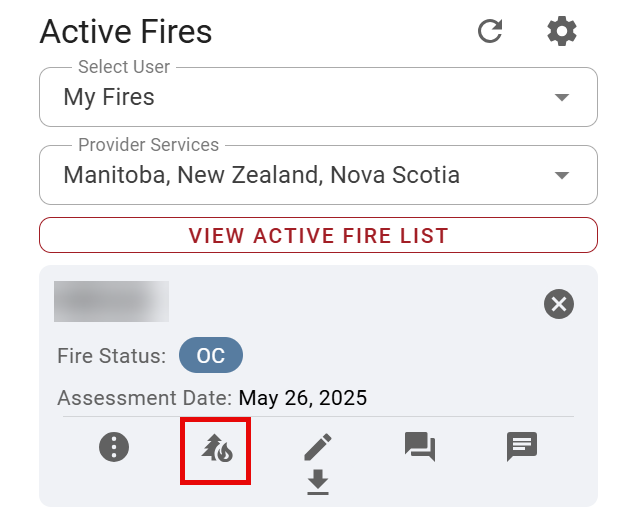
Task: Open the tree and flame fire icon
Action: pyautogui.click(x=216, y=447)
